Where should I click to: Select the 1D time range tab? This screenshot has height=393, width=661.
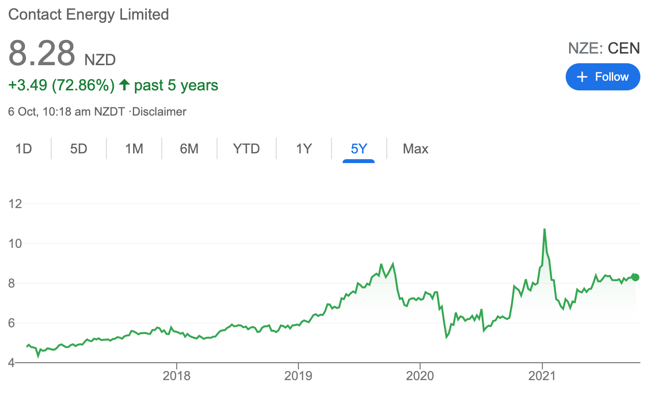coord(24,149)
